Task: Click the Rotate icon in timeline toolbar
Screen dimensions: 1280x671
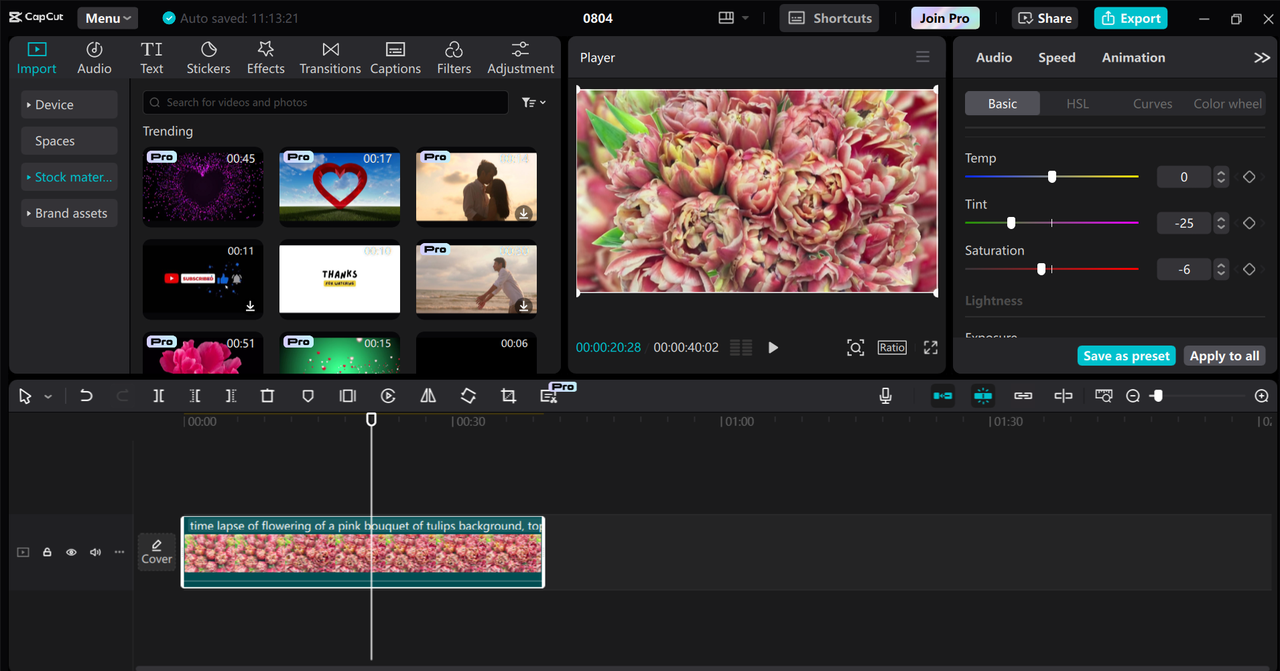Action: 468,396
